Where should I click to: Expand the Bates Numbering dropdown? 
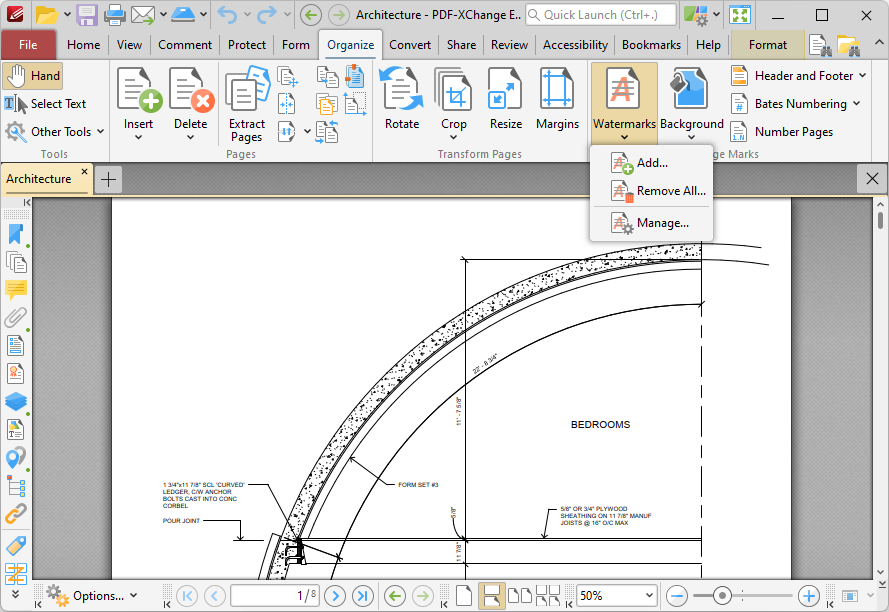(x=857, y=103)
